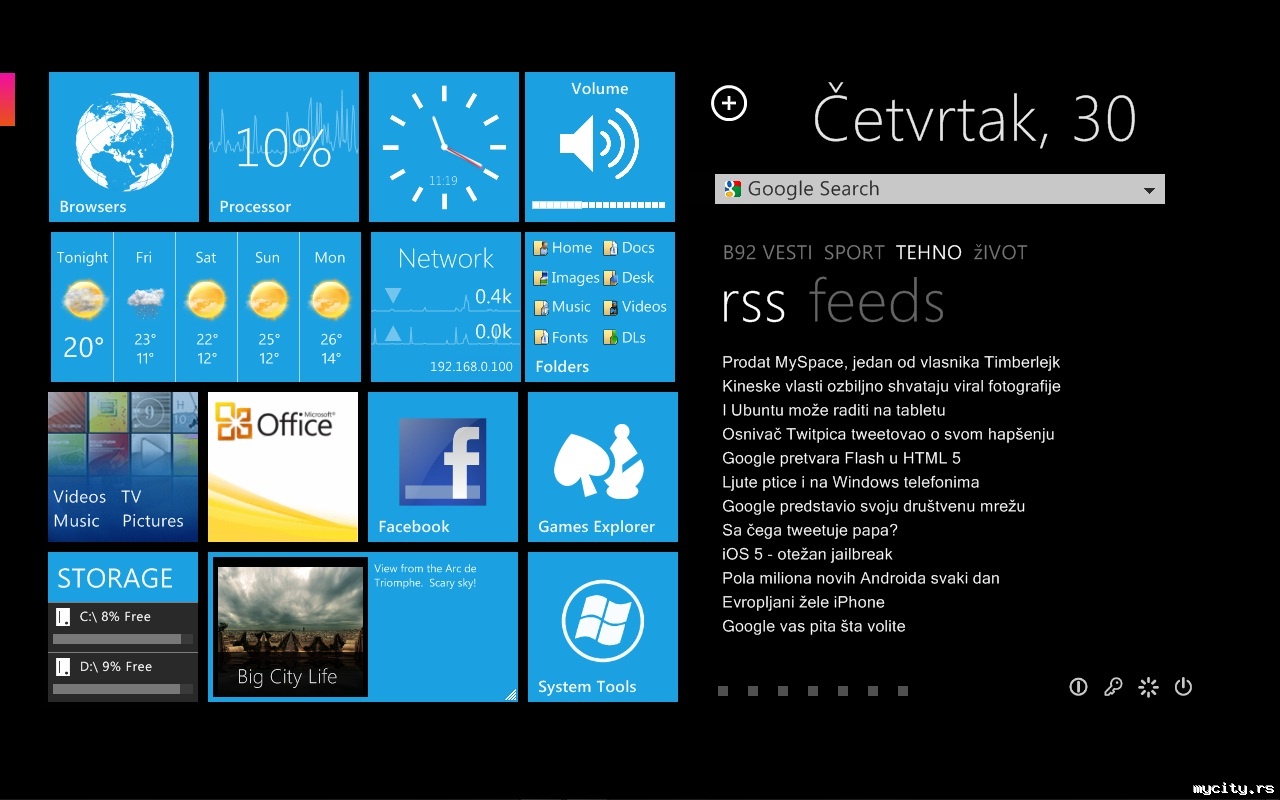Viewport: 1280px width, 800px height.
Task: Open headline 'Sa čega tweetuje papa?'
Action: tap(810, 530)
